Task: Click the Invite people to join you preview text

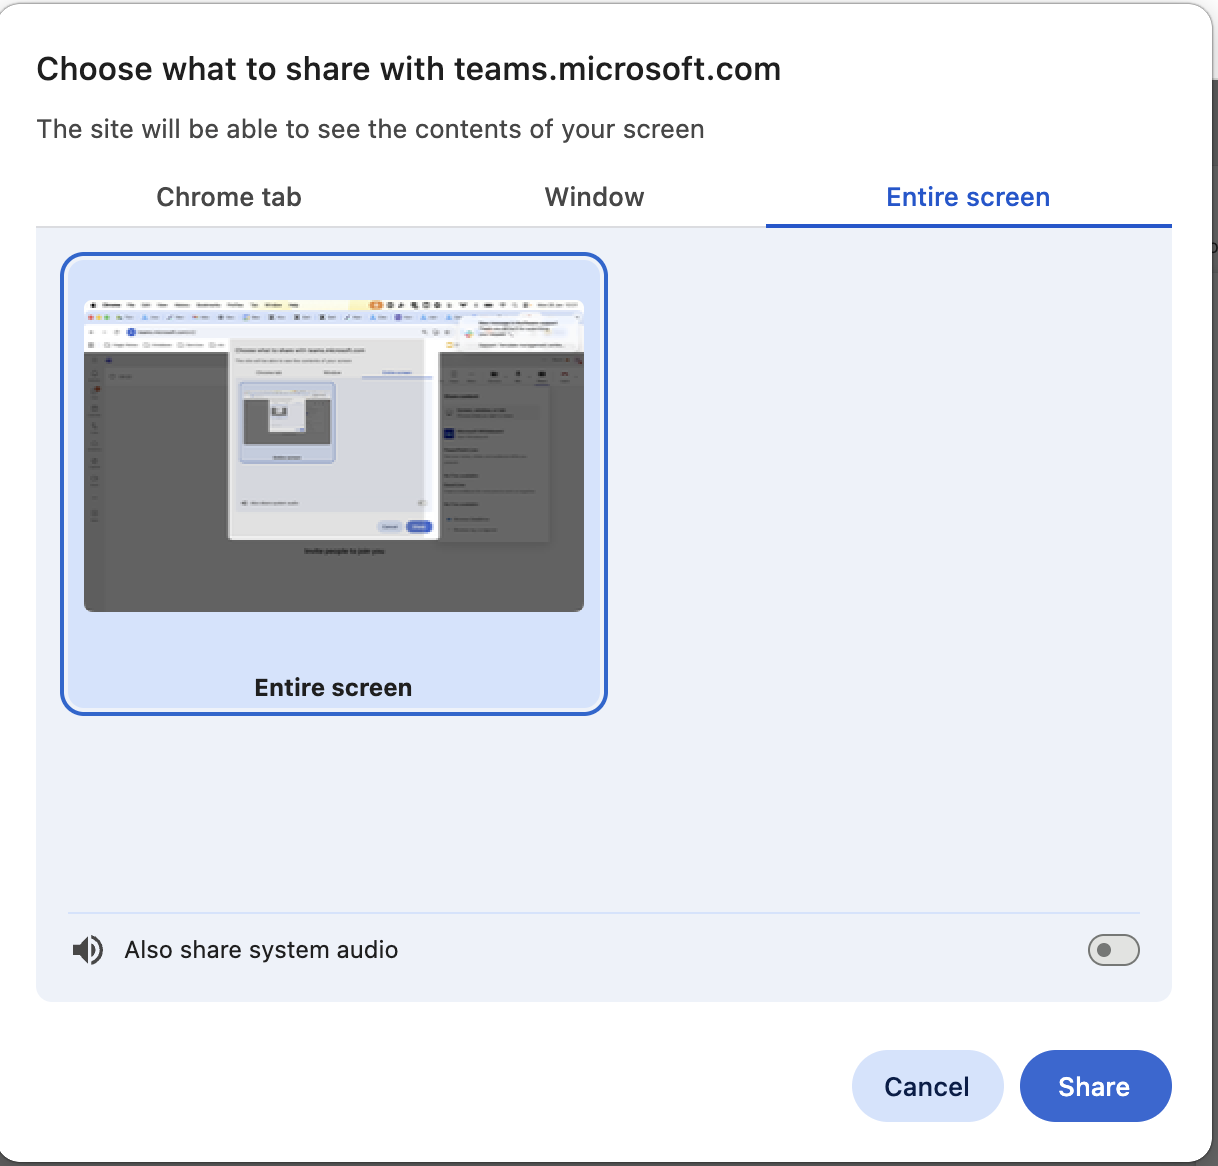Action: pyautogui.click(x=344, y=551)
